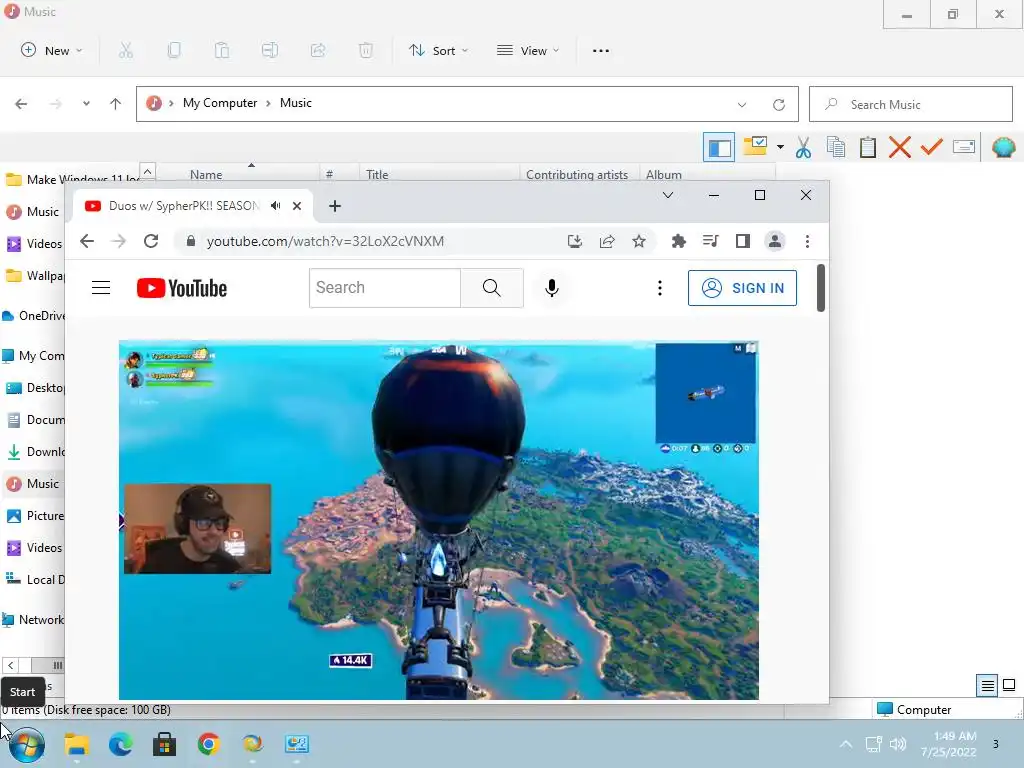Open Chrome extensions puzzle icon
This screenshot has height=768, width=1024.
(679, 242)
